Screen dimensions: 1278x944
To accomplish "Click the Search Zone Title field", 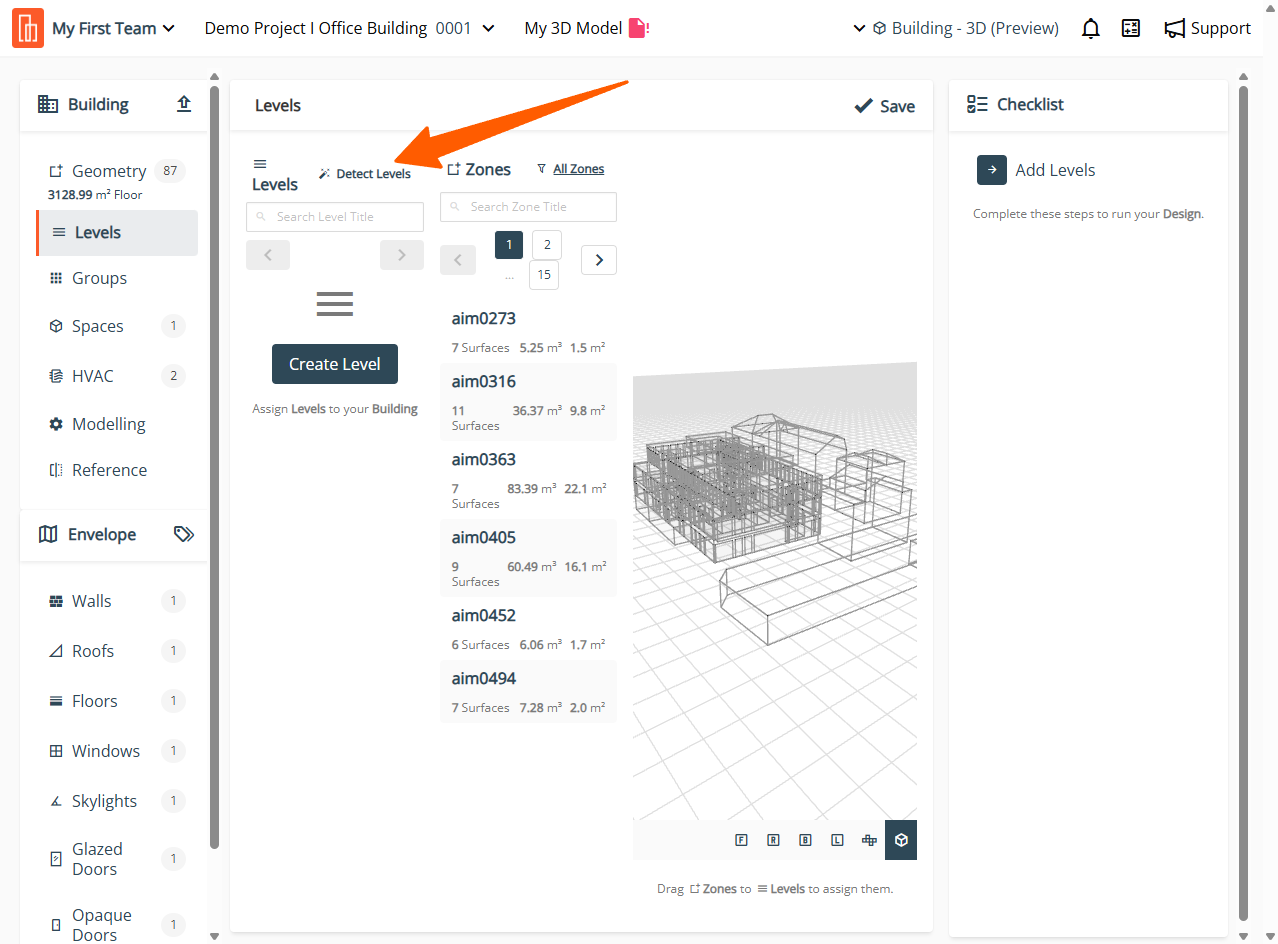I will point(529,207).
